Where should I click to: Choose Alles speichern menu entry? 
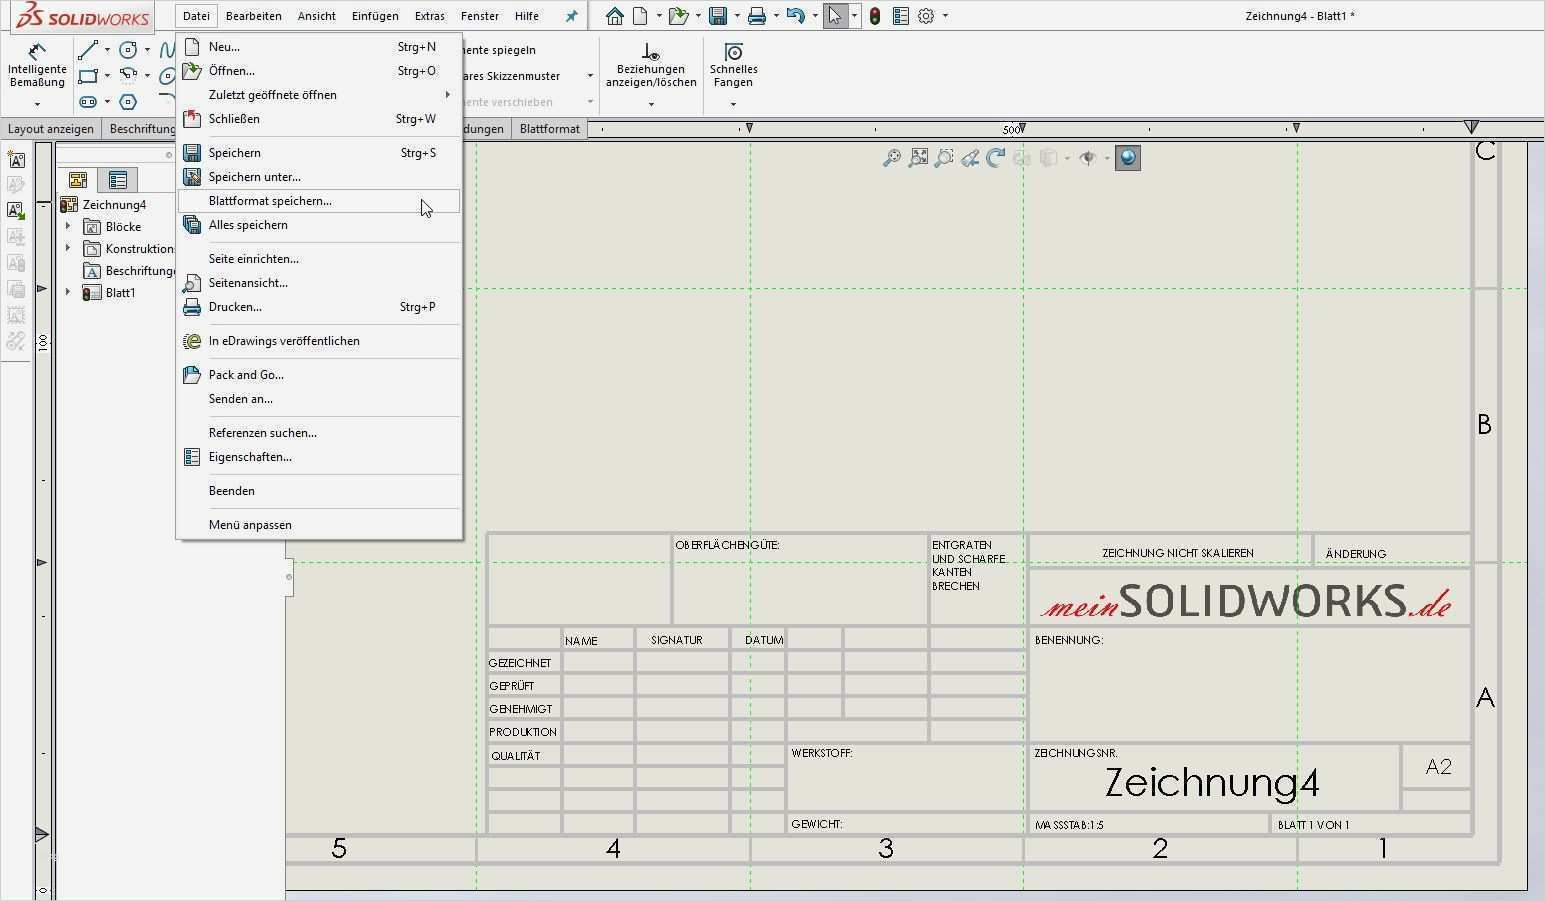pos(319,225)
